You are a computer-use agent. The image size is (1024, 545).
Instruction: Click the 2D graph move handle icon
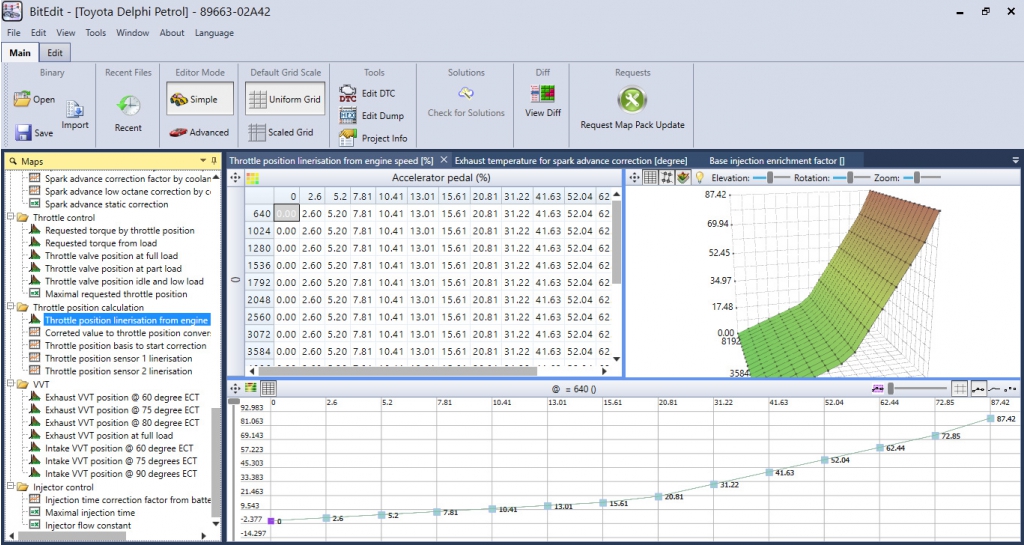tap(236, 388)
